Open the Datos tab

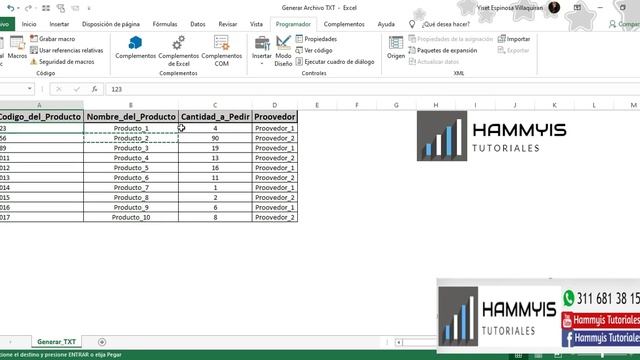(198, 24)
